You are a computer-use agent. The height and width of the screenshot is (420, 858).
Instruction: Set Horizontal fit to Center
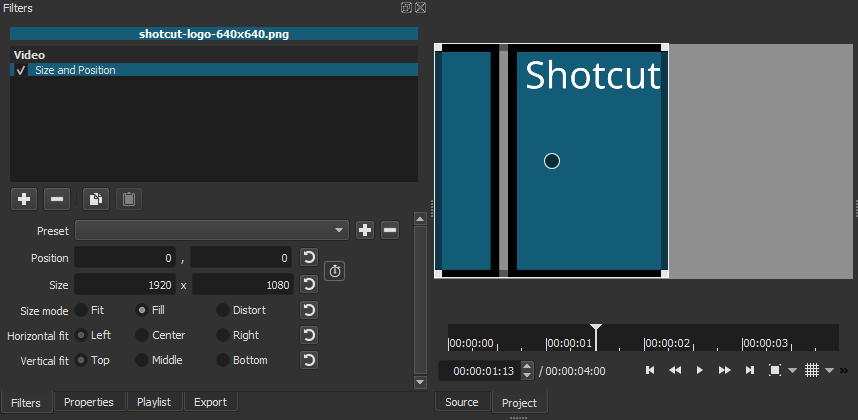[x=142, y=335]
